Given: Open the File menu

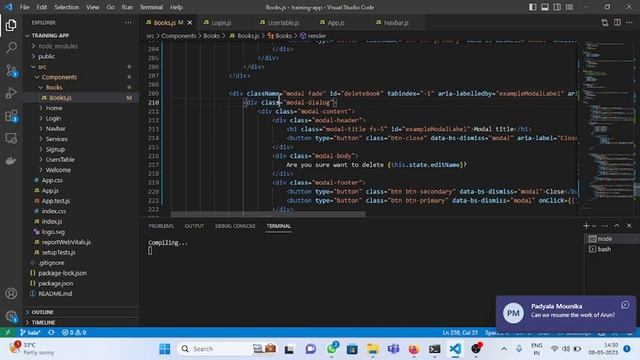Looking at the screenshot, I should pyautogui.click(x=24, y=7).
